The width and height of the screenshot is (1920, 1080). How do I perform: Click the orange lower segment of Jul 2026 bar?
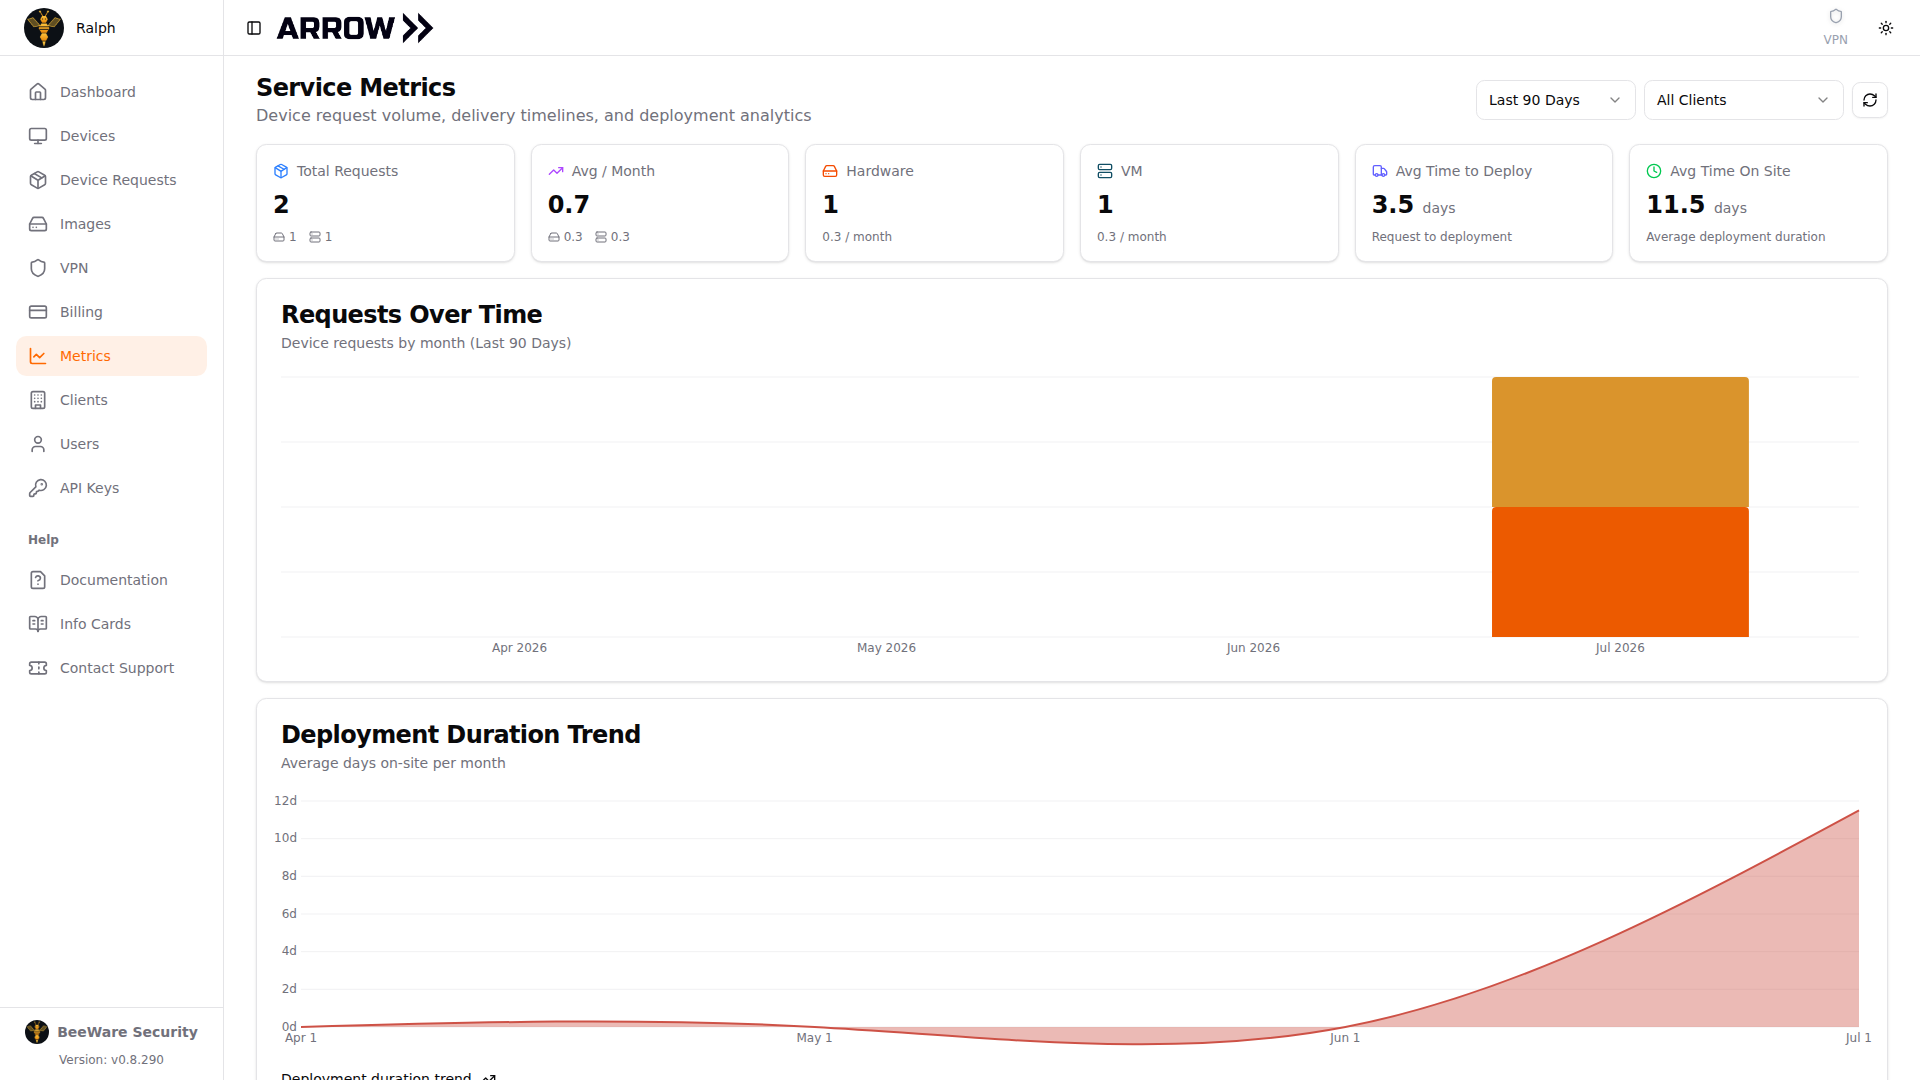(x=1620, y=572)
